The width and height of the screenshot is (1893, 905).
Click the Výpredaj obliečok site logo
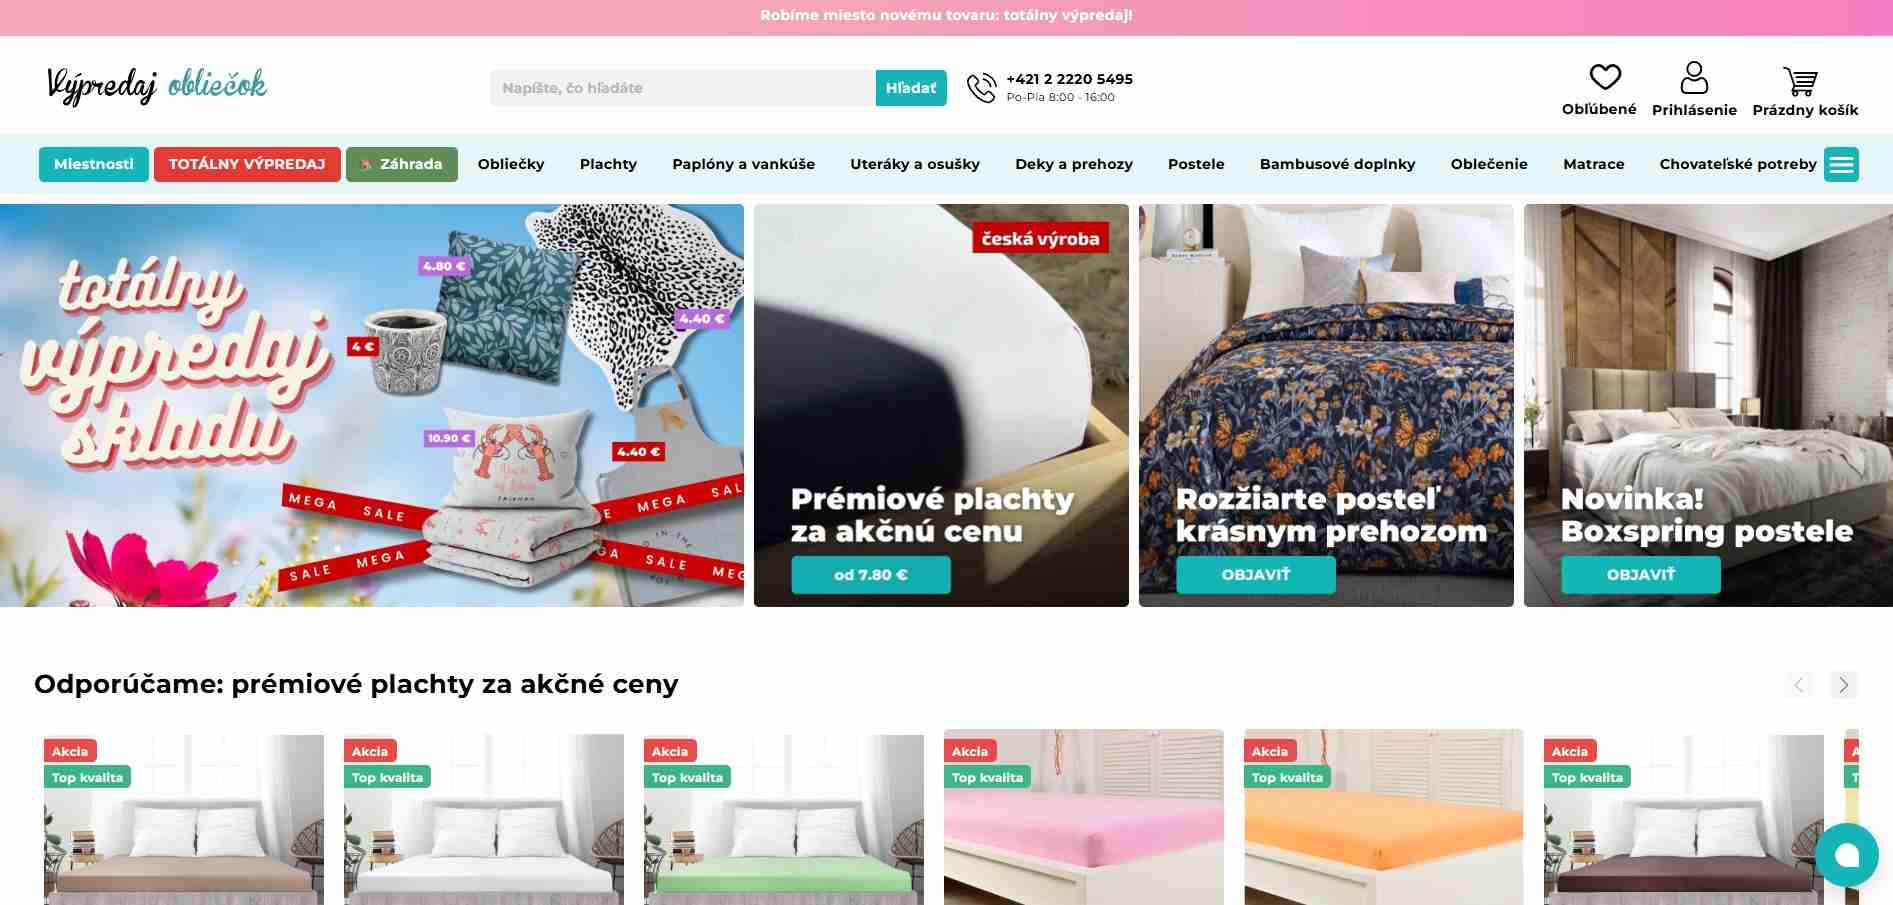(157, 85)
